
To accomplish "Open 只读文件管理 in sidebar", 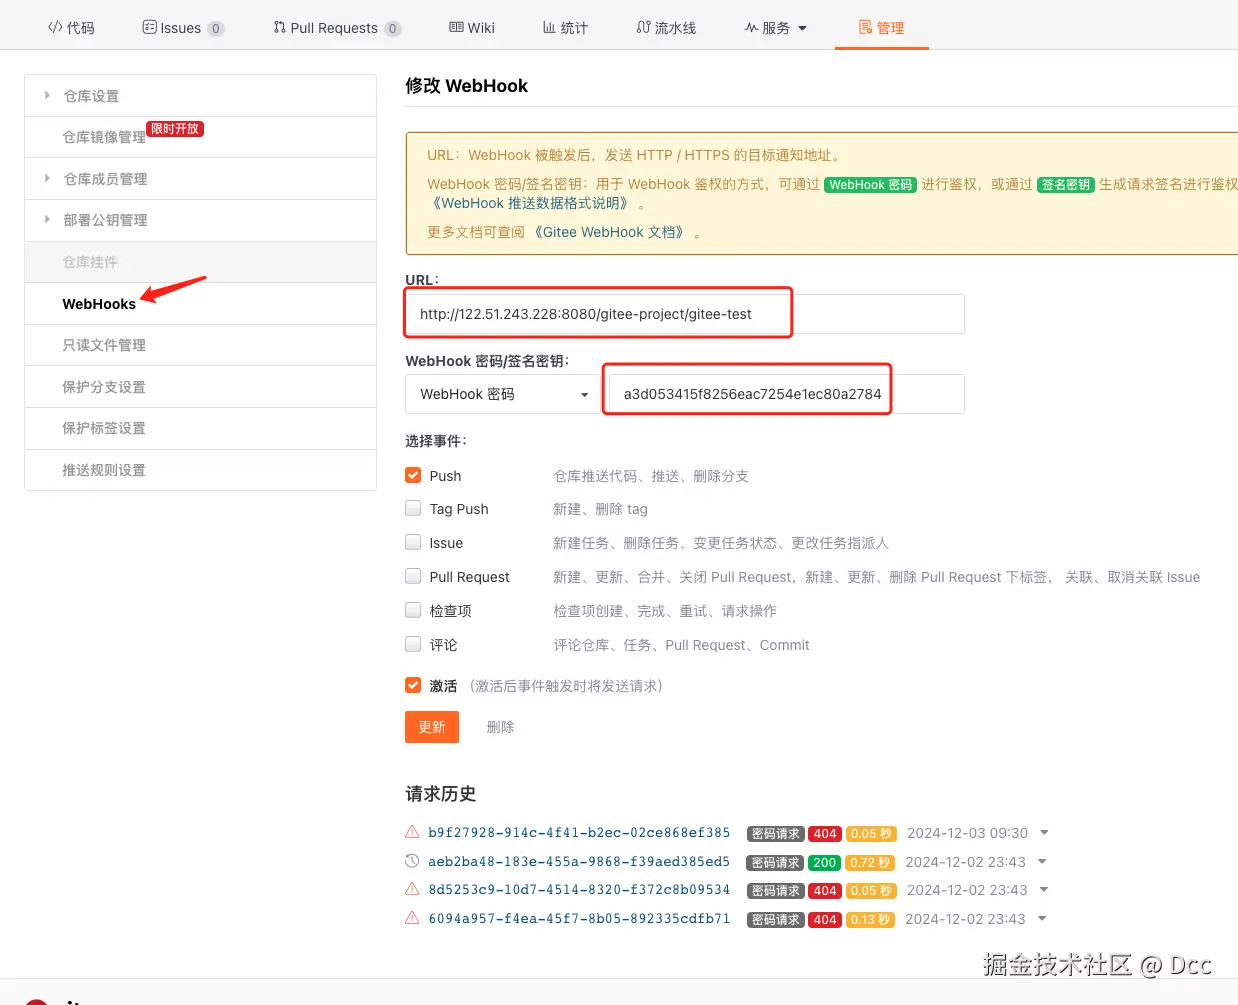I will [104, 345].
